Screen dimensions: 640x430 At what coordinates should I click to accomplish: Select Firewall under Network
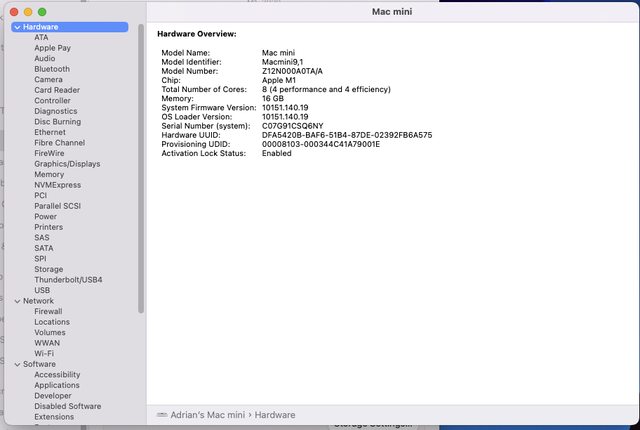[48, 311]
